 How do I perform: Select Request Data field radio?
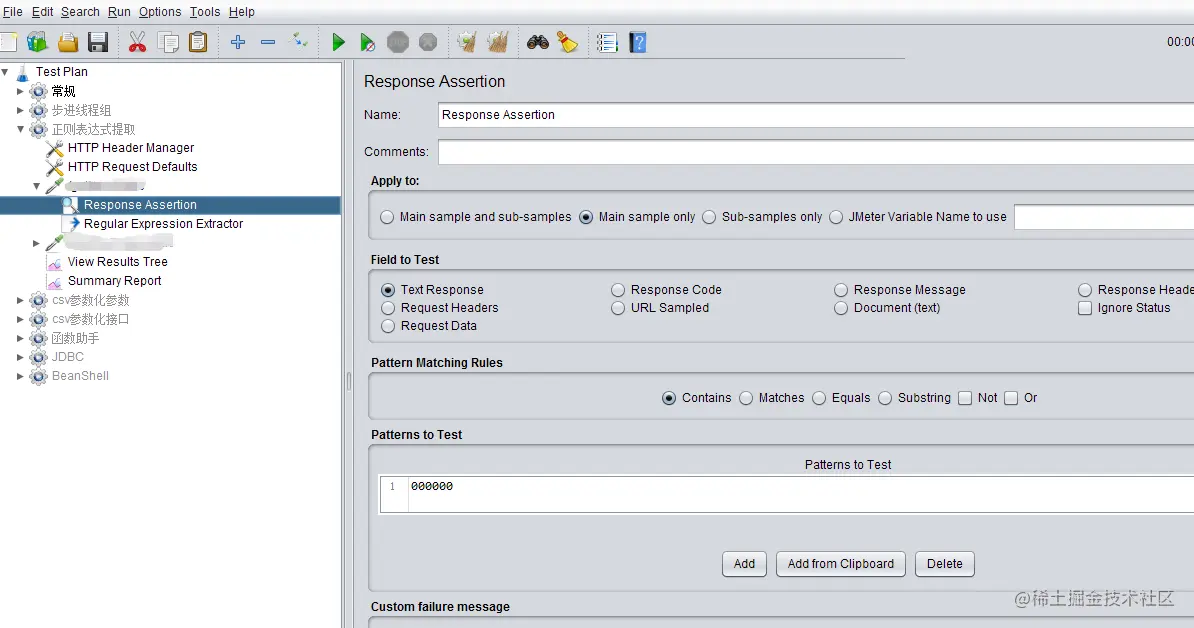[388, 326]
